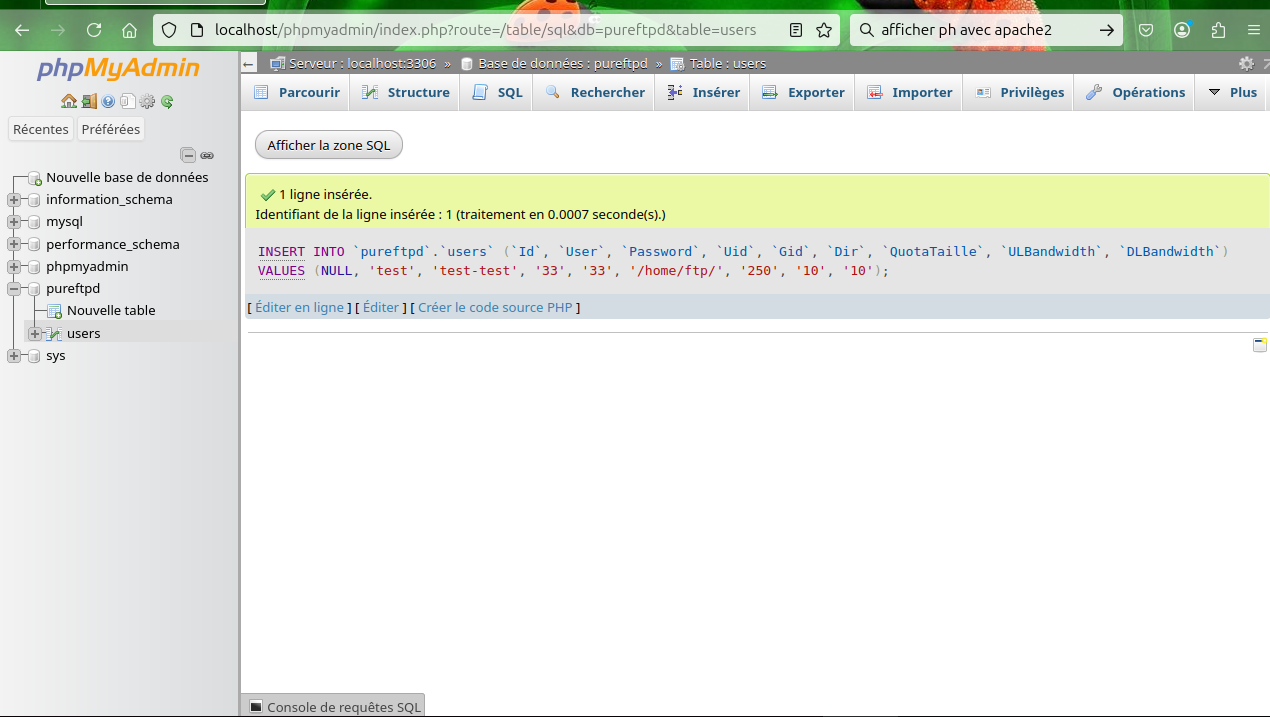The image size is (1270, 717).
Task: Open the phpMyAdmin documentation help icon
Action: click(x=108, y=101)
